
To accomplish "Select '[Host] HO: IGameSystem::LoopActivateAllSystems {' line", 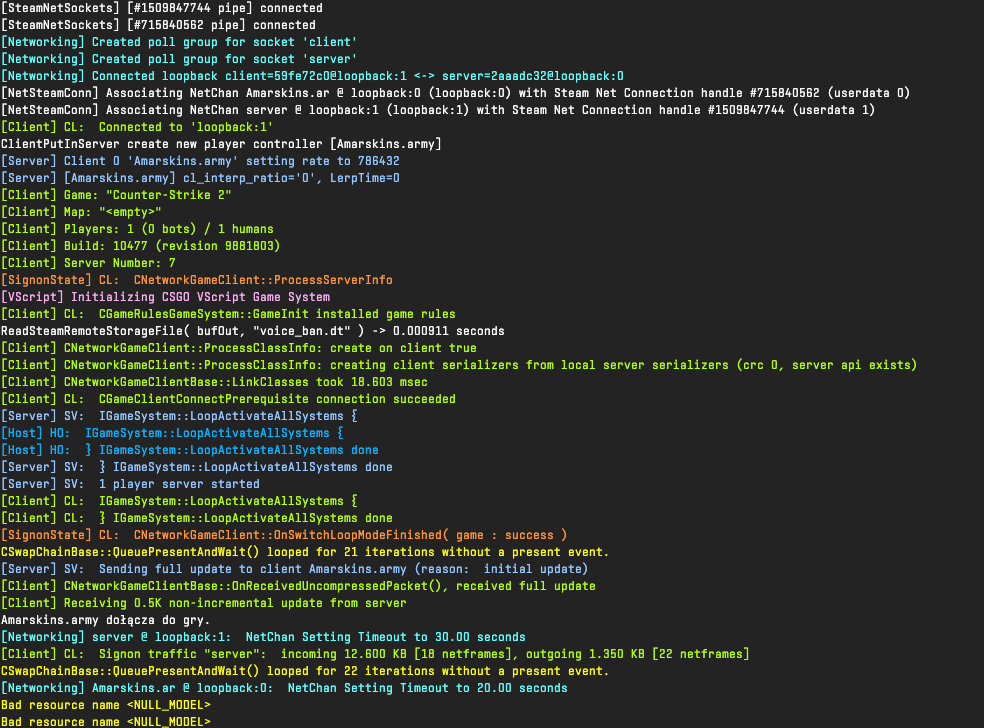I will click(172, 432).
